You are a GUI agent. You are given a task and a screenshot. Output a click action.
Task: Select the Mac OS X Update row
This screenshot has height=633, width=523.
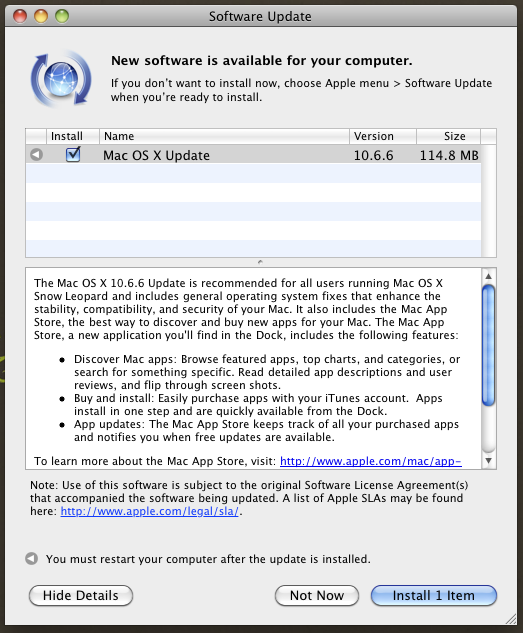click(x=253, y=155)
